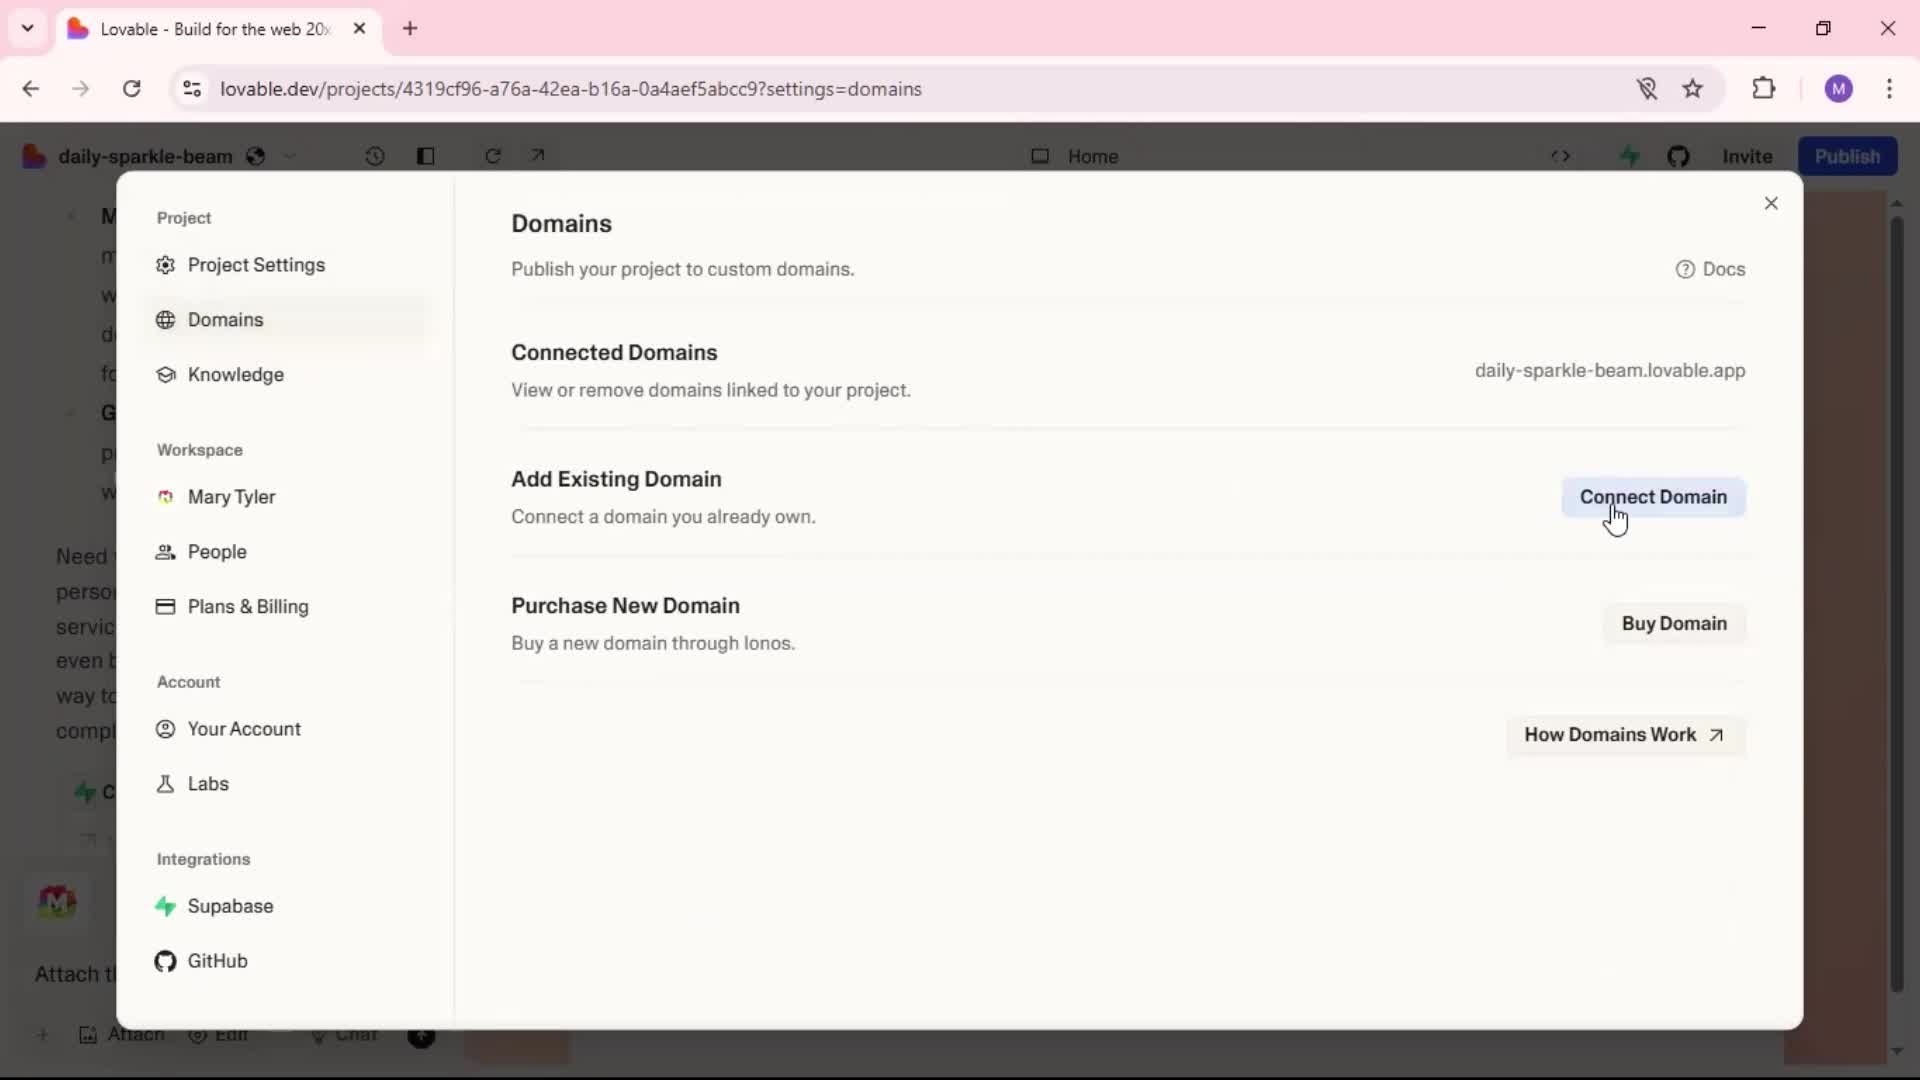Click the daily-sparkle-beam.lovable.app domain text
The height and width of the screenshot is (1080, 1920).
[1610, 370]
